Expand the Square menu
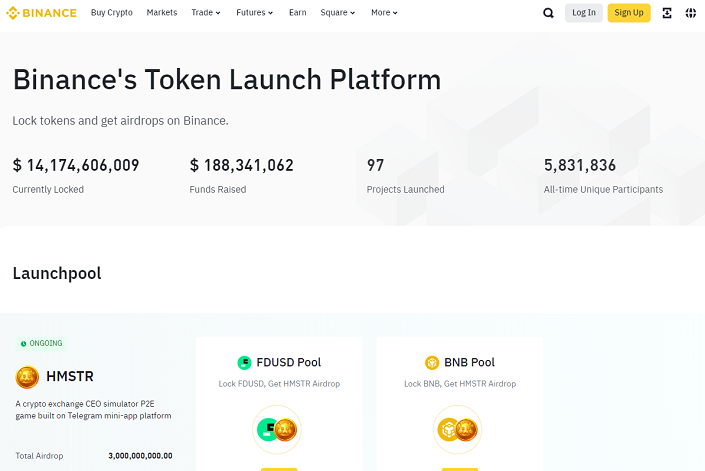705x471 pixels. (x=338, y=13)
